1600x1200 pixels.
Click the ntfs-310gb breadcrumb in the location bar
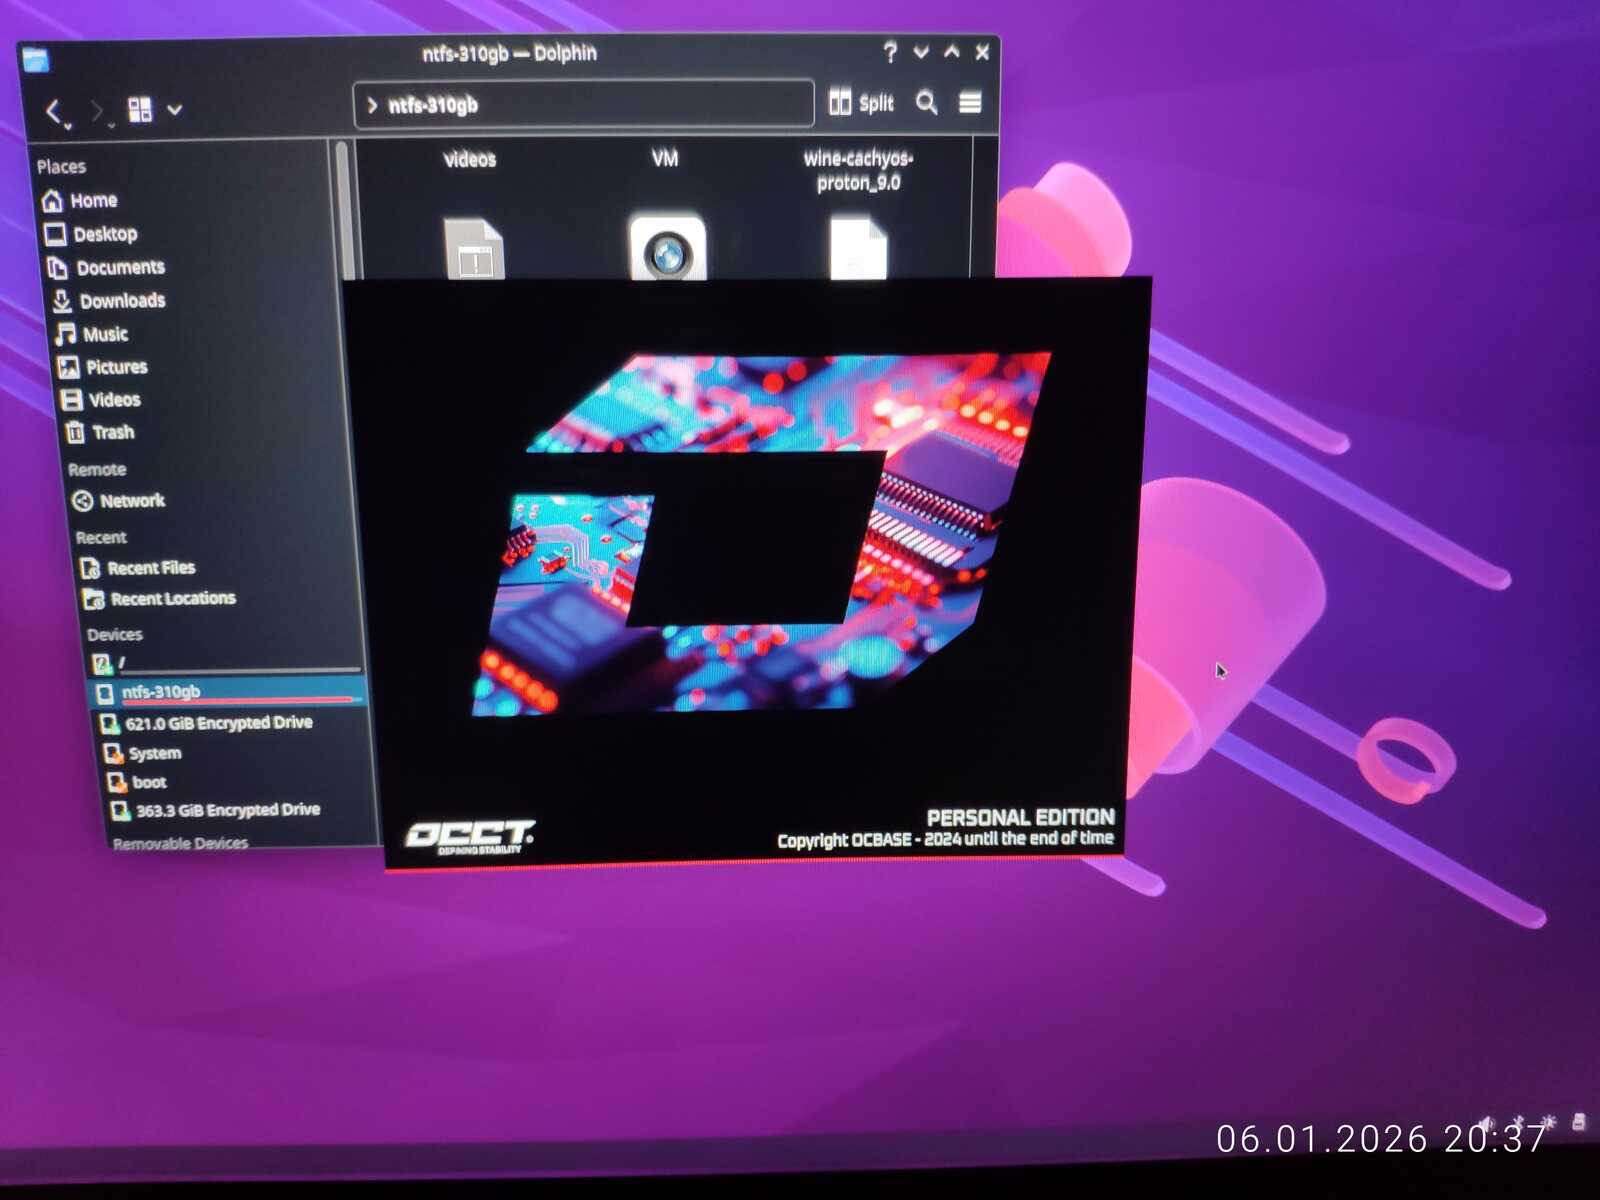coord(432,105)
